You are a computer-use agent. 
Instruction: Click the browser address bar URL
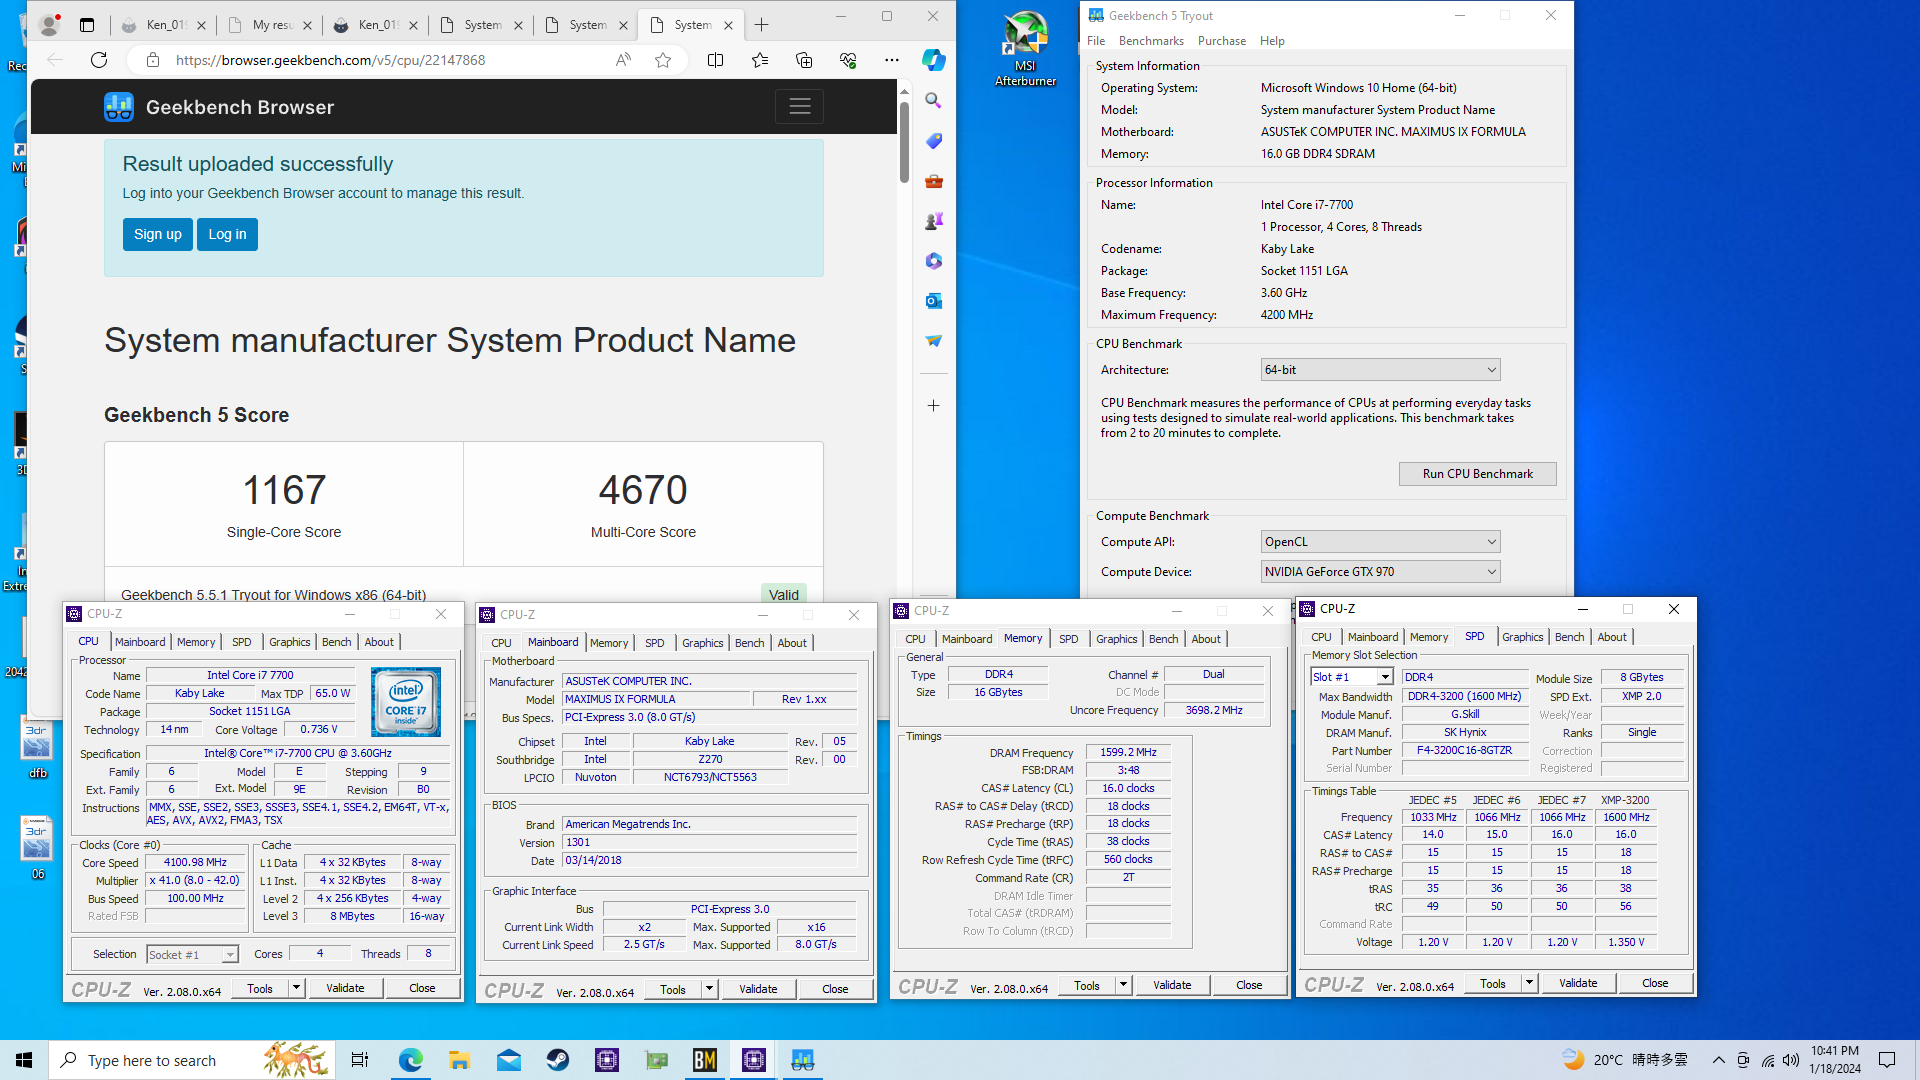330,60
